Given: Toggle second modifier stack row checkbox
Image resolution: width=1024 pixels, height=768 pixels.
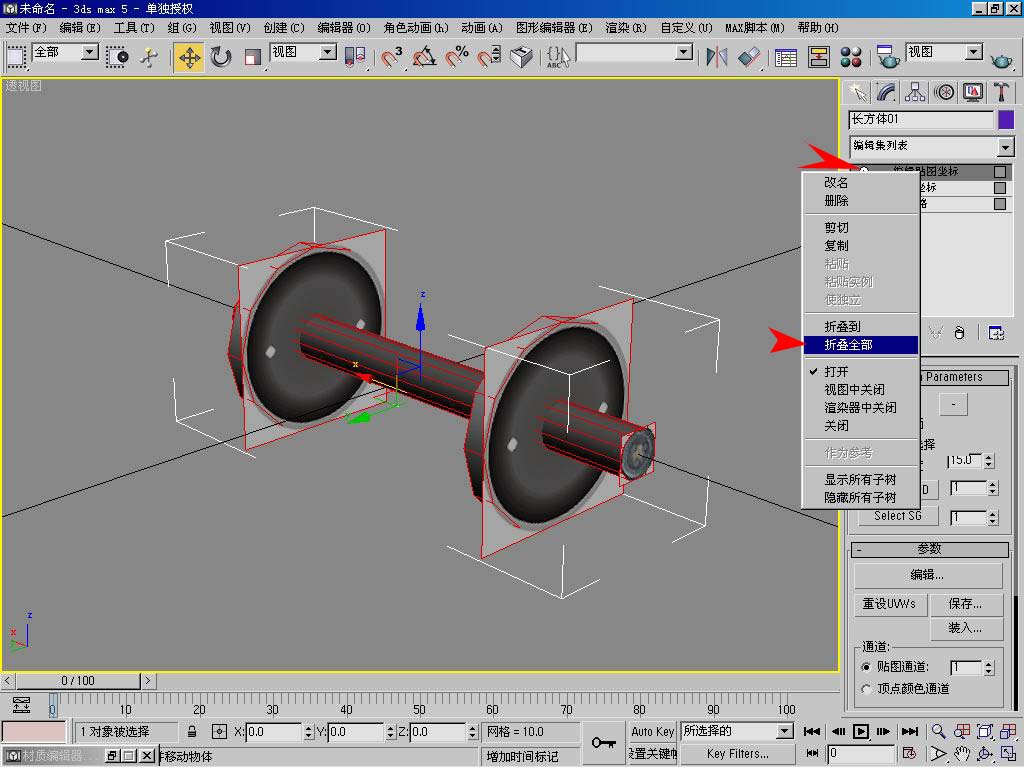Looking at the screenshot, I should [1000, 188].
